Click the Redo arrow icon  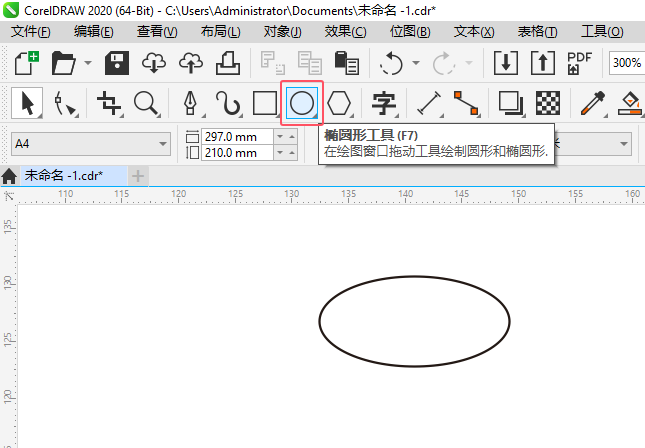[443, 63]
